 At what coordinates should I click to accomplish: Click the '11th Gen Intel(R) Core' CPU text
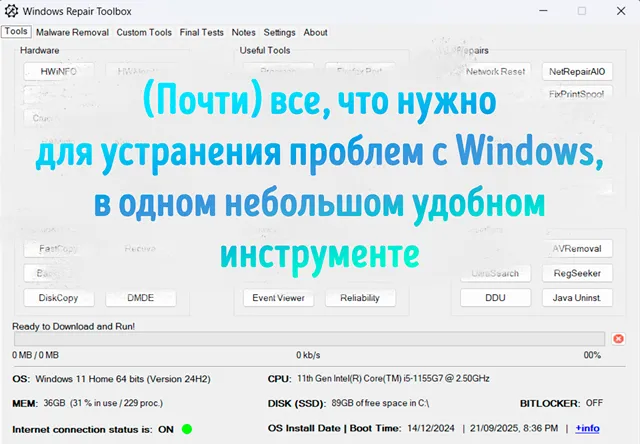coord(393,379)
